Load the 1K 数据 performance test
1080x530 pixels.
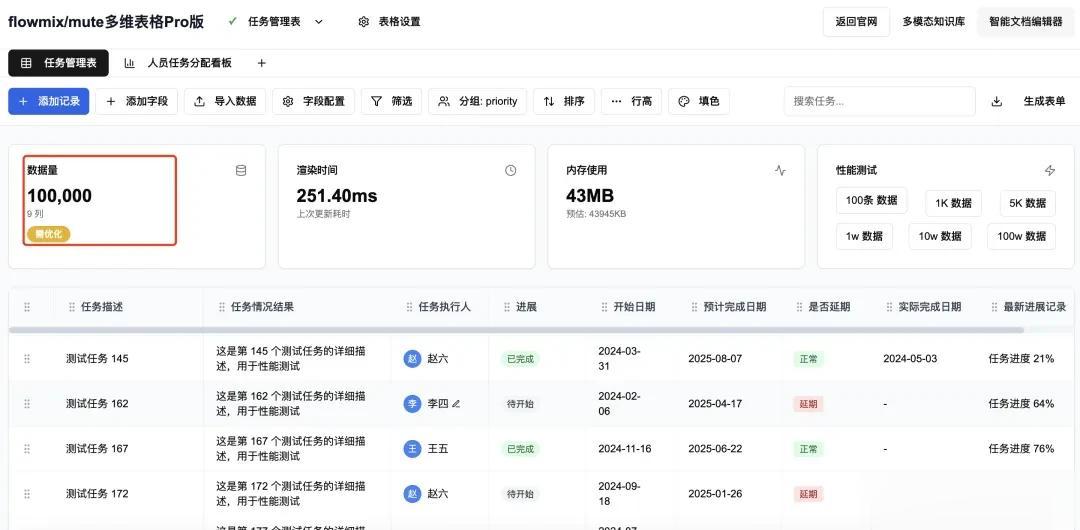tap(953, 203)
